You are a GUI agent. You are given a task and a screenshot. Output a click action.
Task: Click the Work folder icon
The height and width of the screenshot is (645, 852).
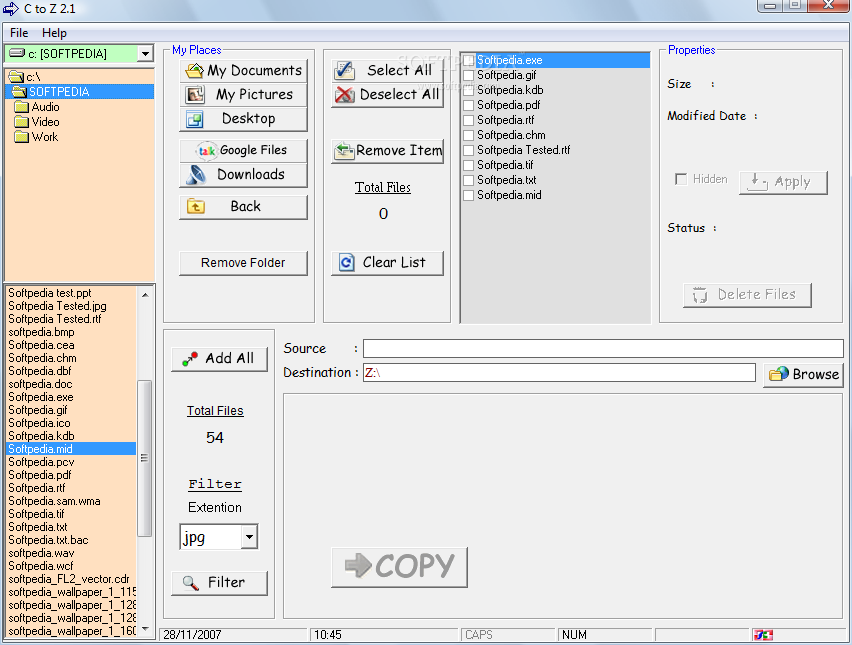pos(21,136)
